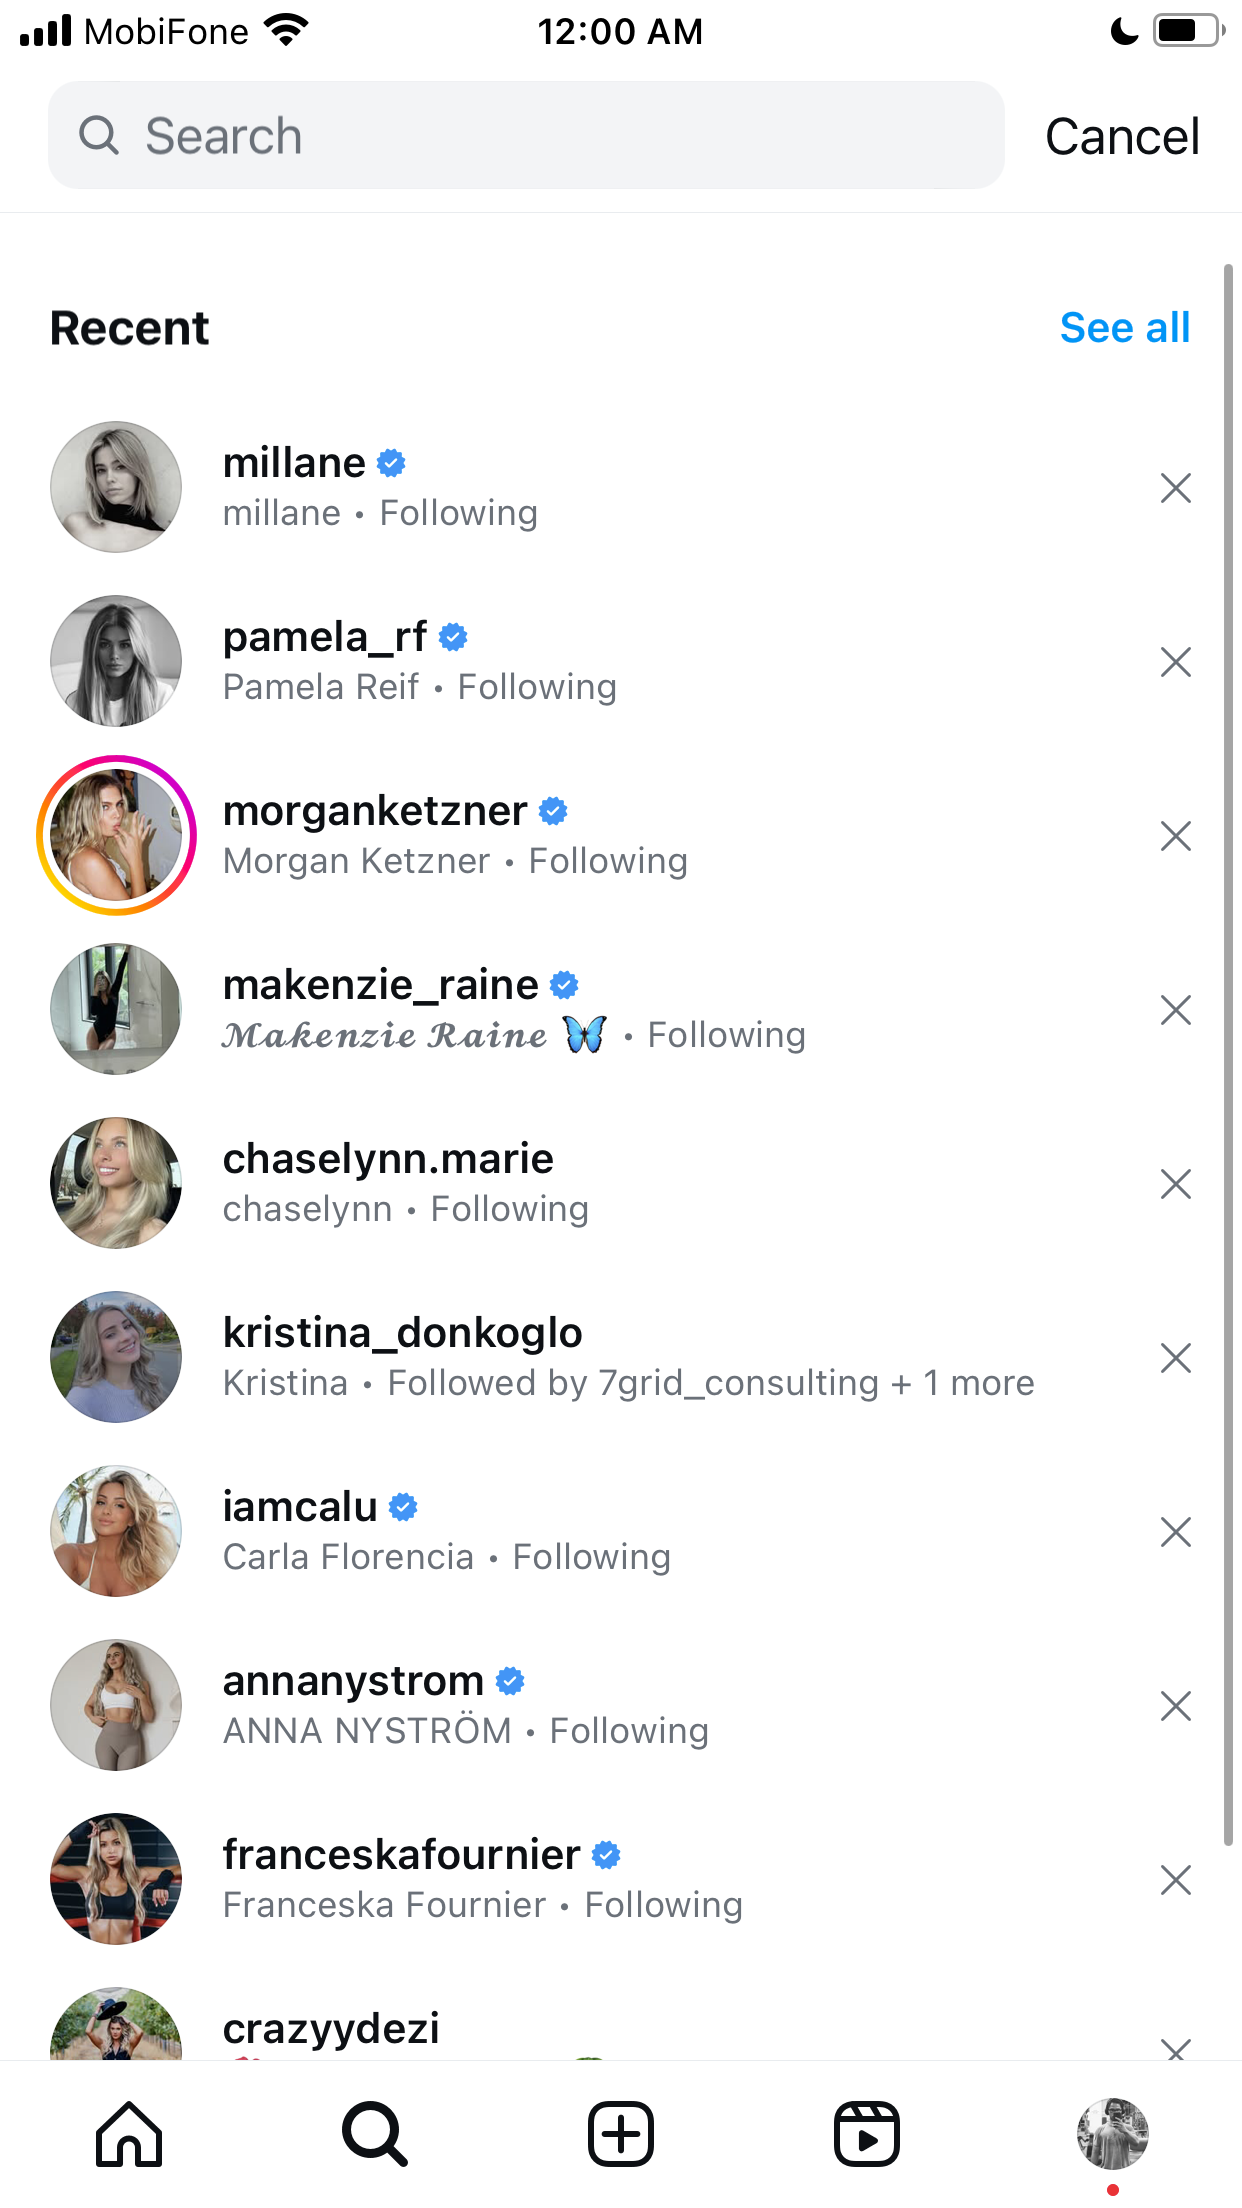Cancel the search

[1122, 137]
